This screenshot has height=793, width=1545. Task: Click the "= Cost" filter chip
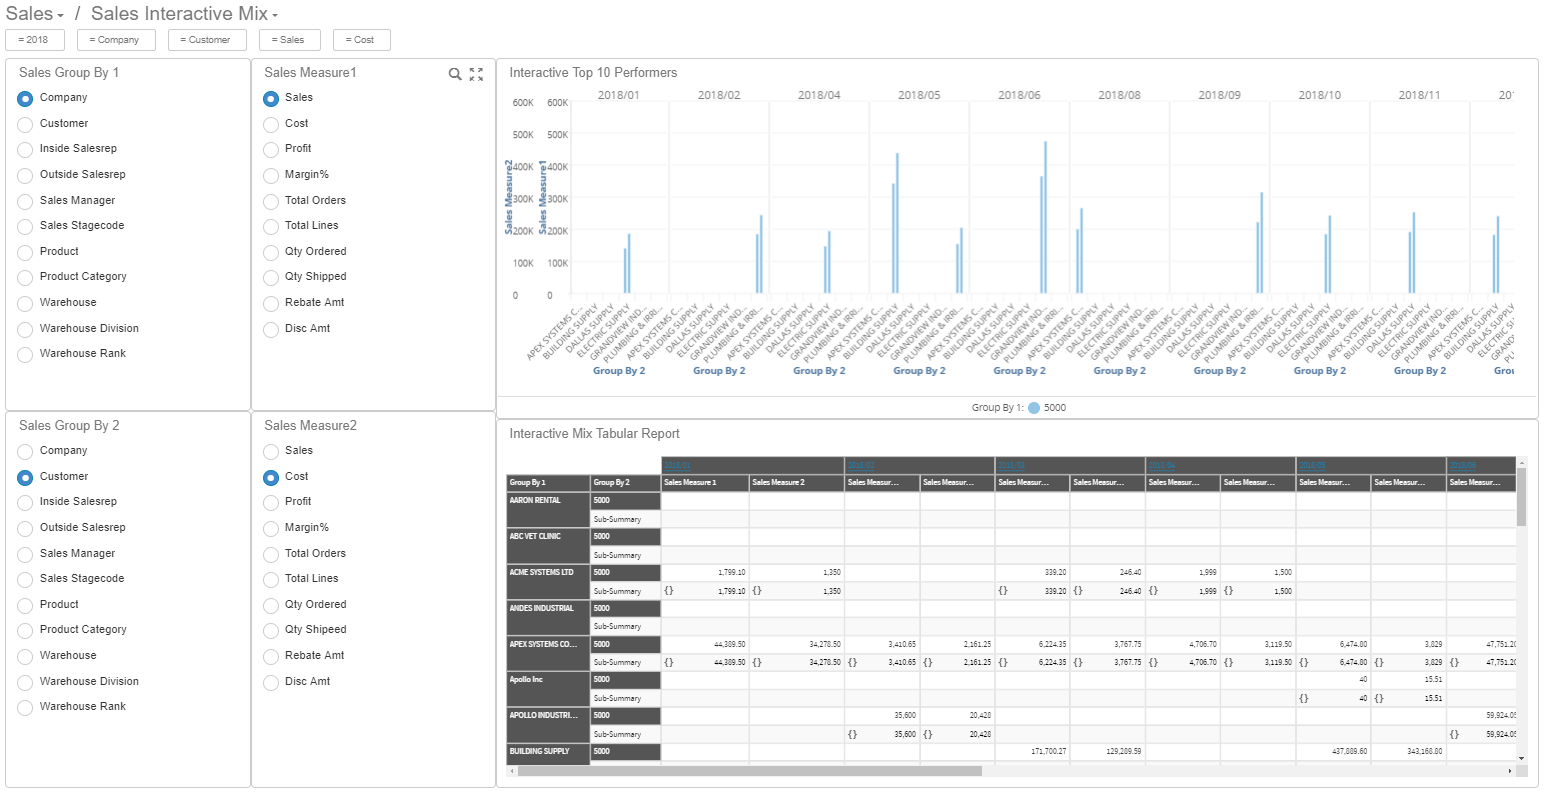361,40
